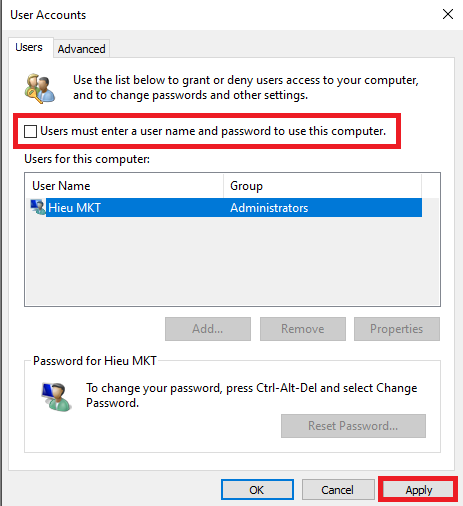Select the Users tab
463x506 pixels.
29,47
